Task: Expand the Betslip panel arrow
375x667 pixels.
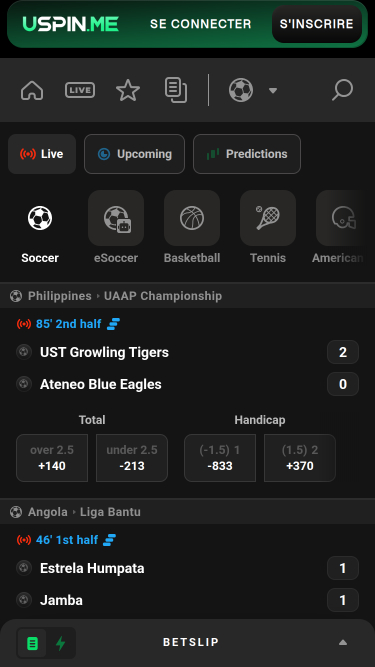Action: [x=343, y=643]
